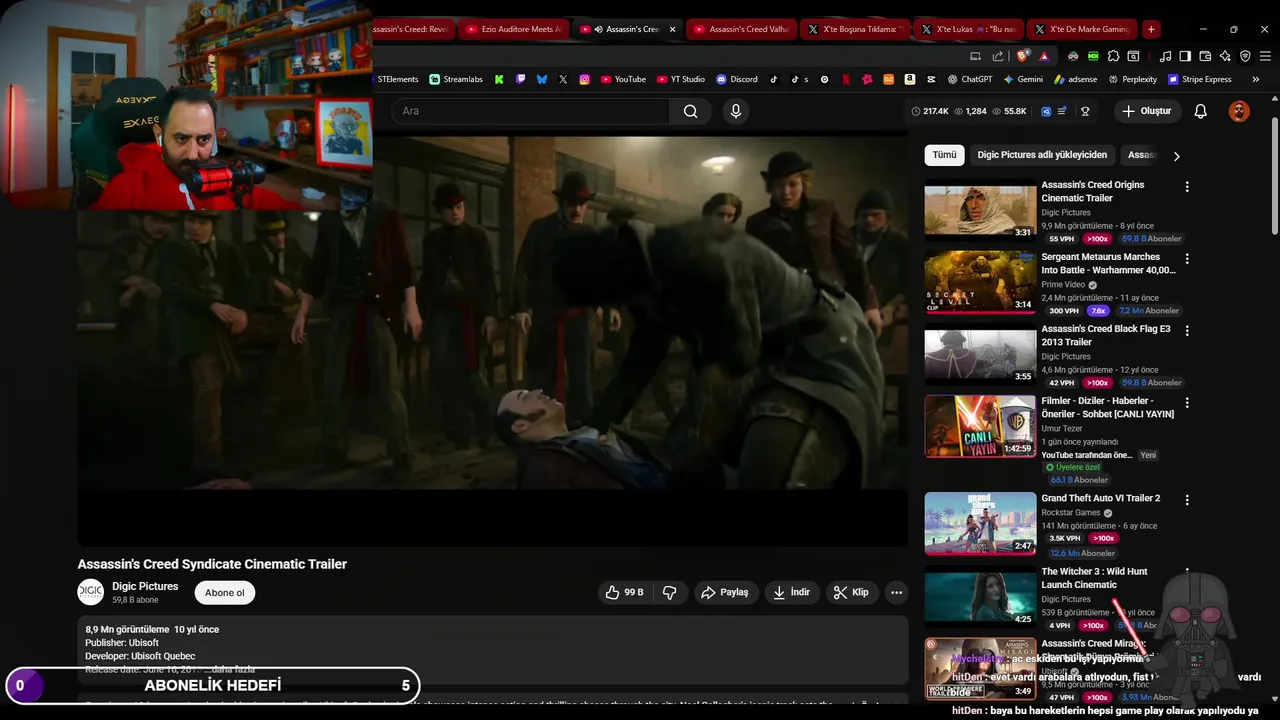Open the account avatar menu
Viewport: 1280px width, 720px height.
(x=1239, y=111)
